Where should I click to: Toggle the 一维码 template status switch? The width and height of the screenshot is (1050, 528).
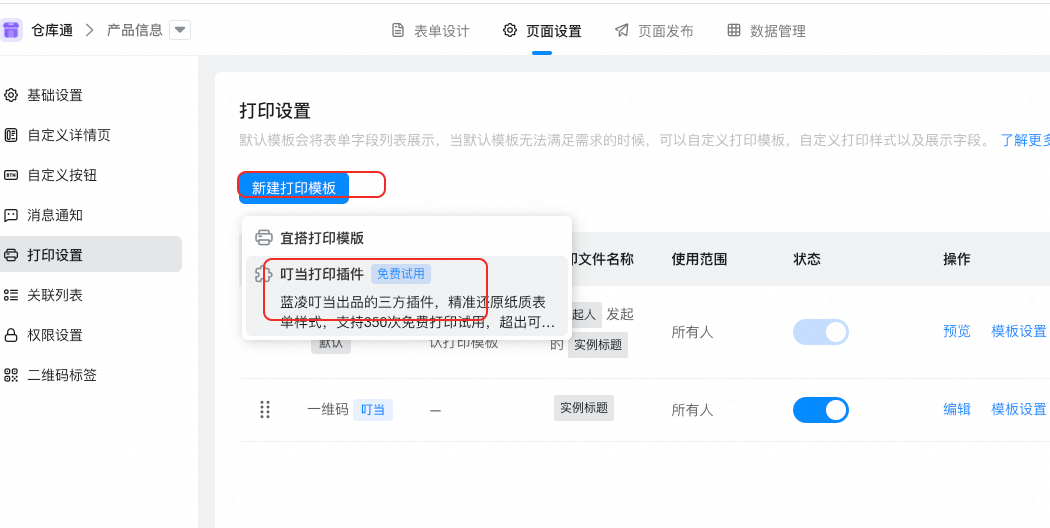[820, 410]
